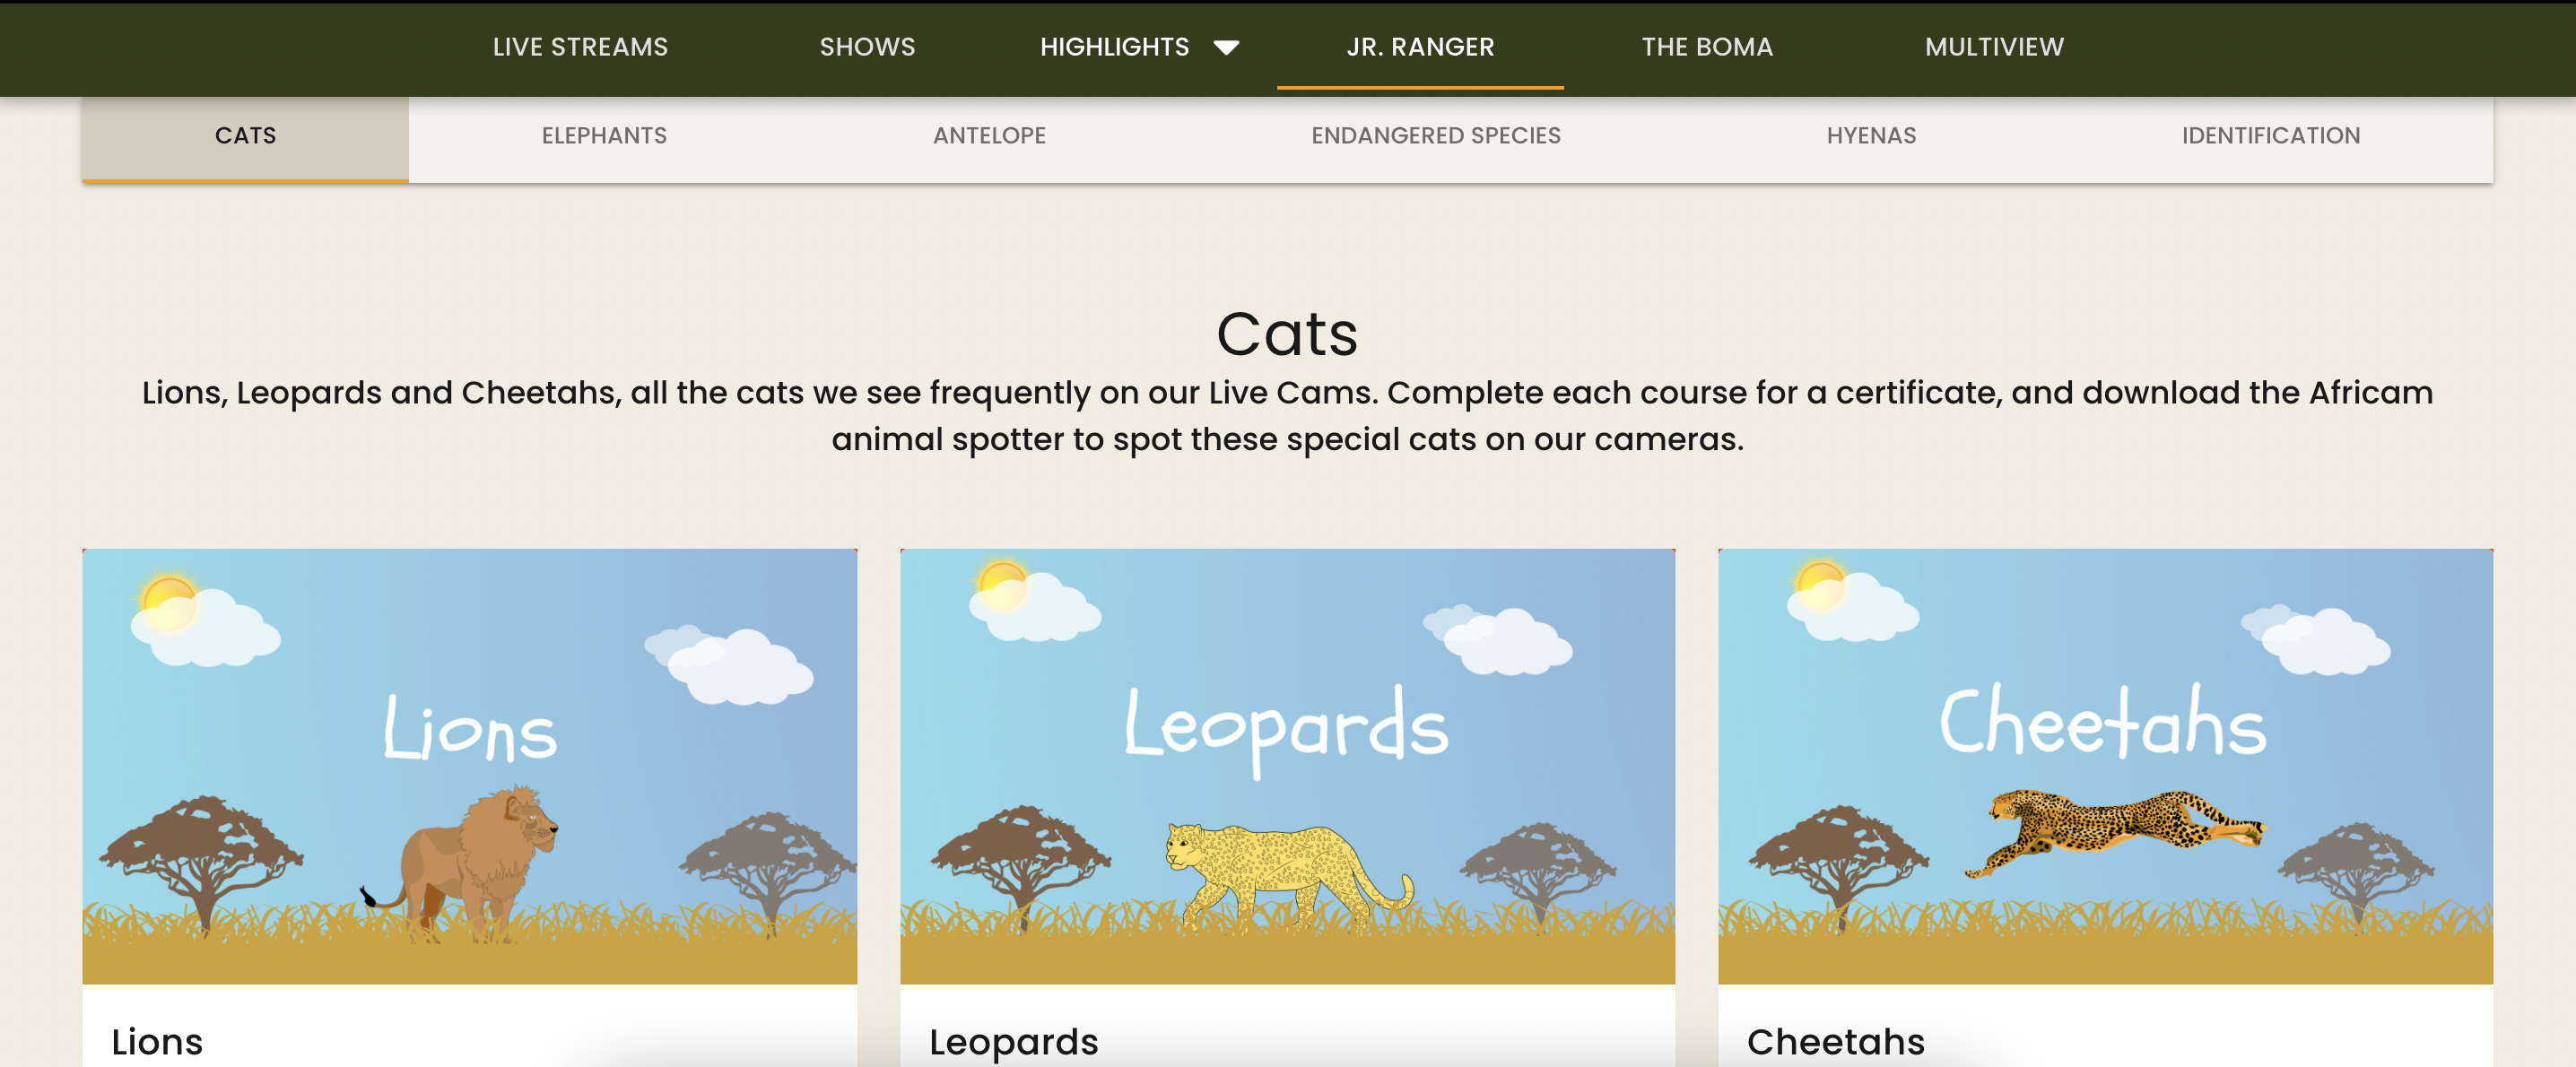Open the Endangered Species tab
Screen dimensions: 2576x1067
[x=1435, y=136]
